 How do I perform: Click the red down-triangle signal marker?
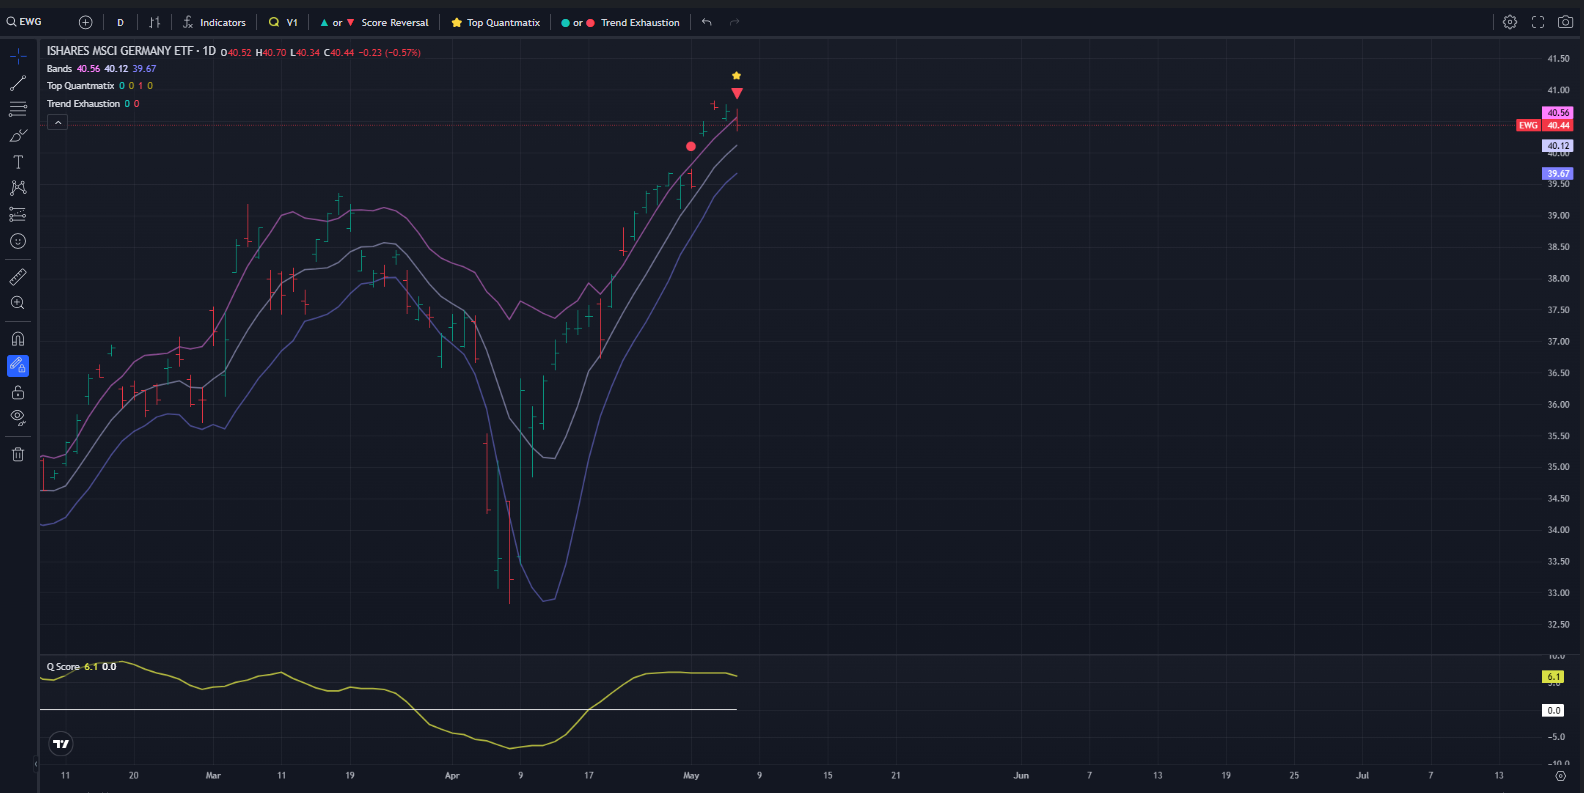(x=737, y=93)
